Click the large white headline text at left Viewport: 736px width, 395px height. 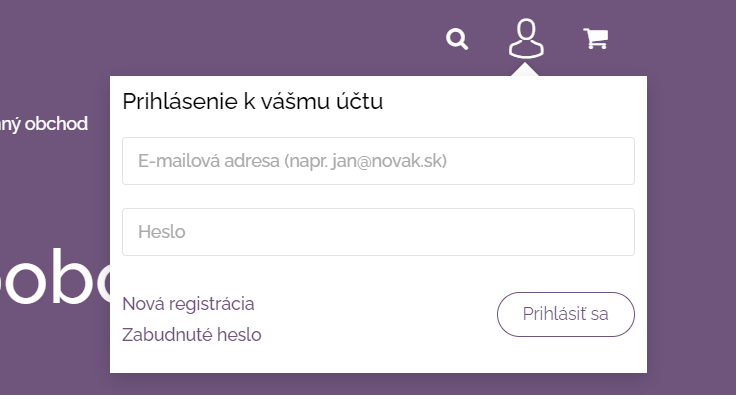pos(55,277)
